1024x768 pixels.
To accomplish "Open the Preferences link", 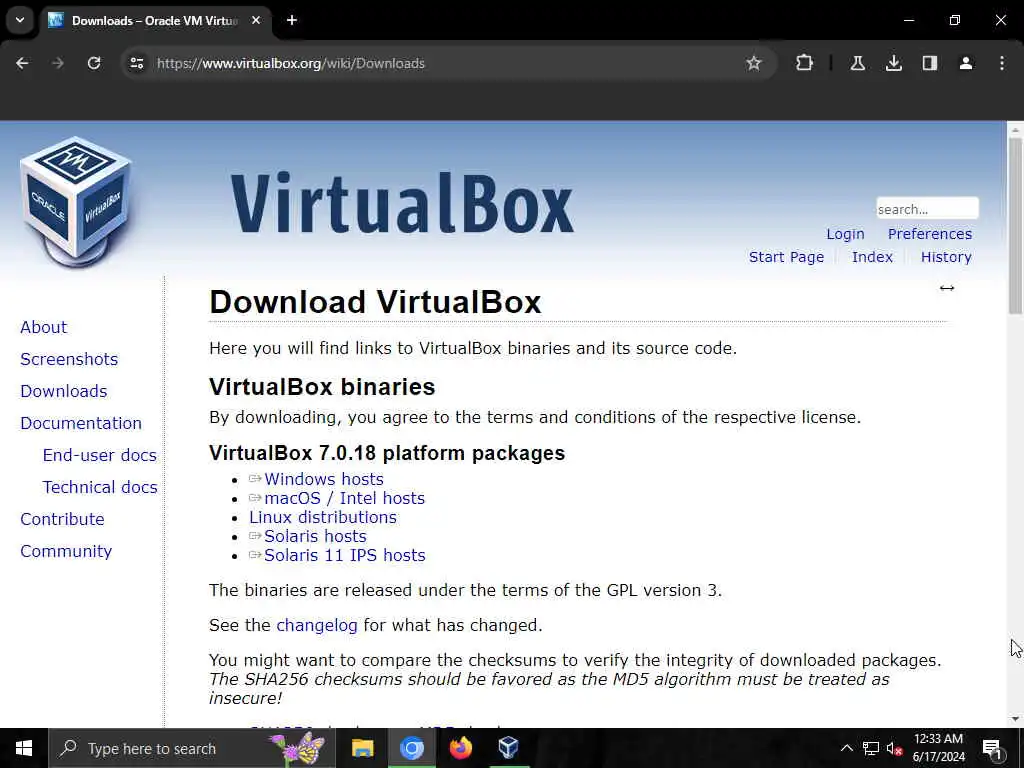I will pyautogui.click(x=929, y=234).
